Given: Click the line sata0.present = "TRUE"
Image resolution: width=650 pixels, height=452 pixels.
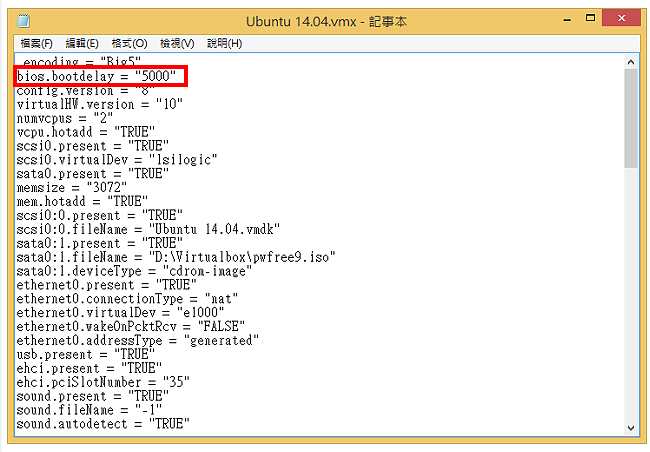Looking at the screenshot, I should tap(93, 174).
